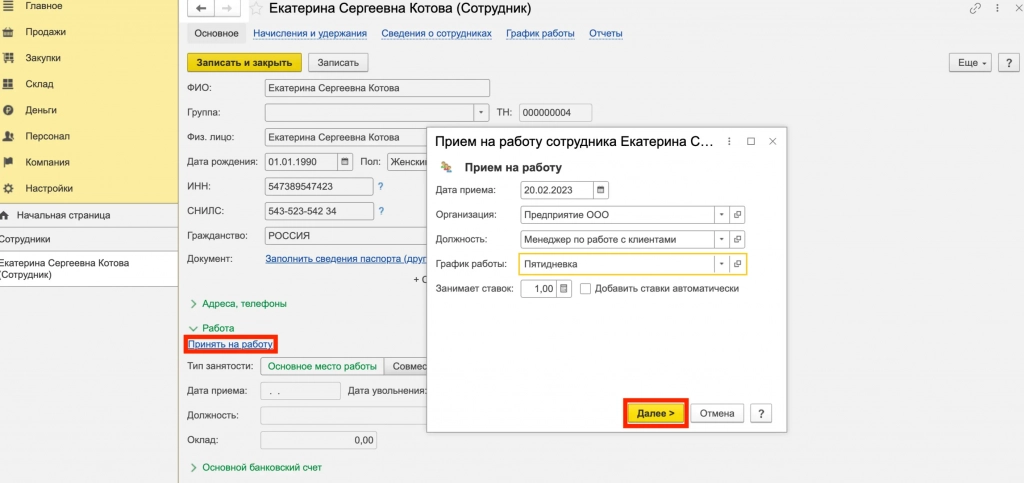
Task: Open the three-dot menu at top right
Action: tap(997, 8)
